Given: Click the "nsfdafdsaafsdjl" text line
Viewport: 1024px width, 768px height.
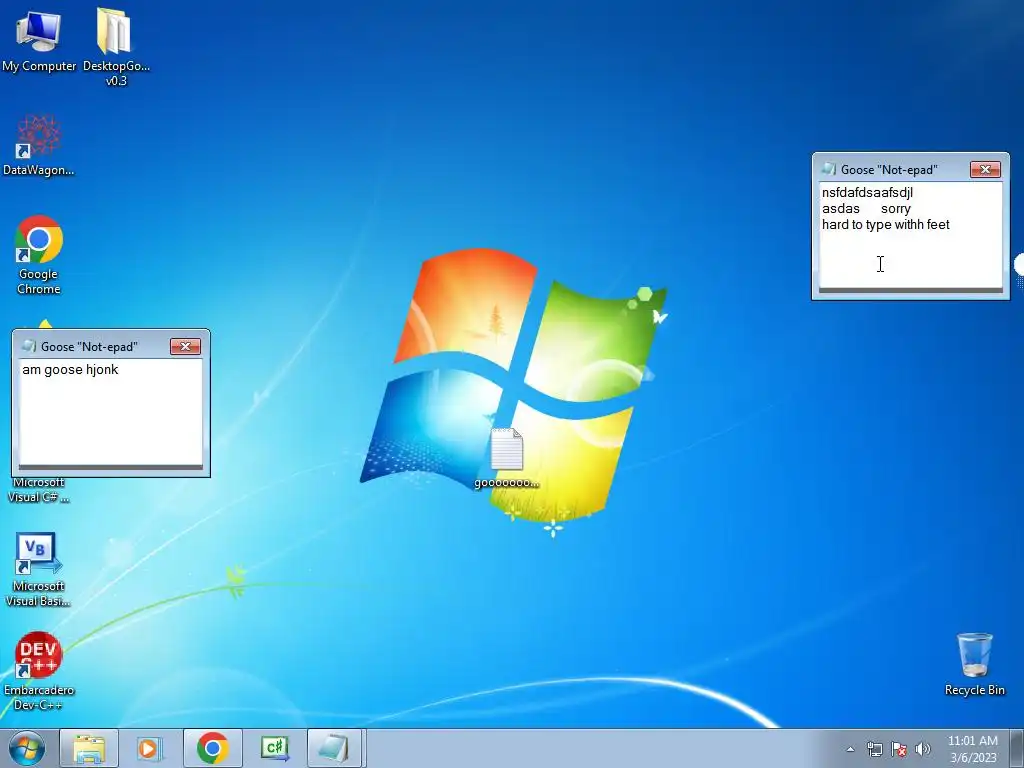Looking at the screenshot, I should [x=867, y=193].
